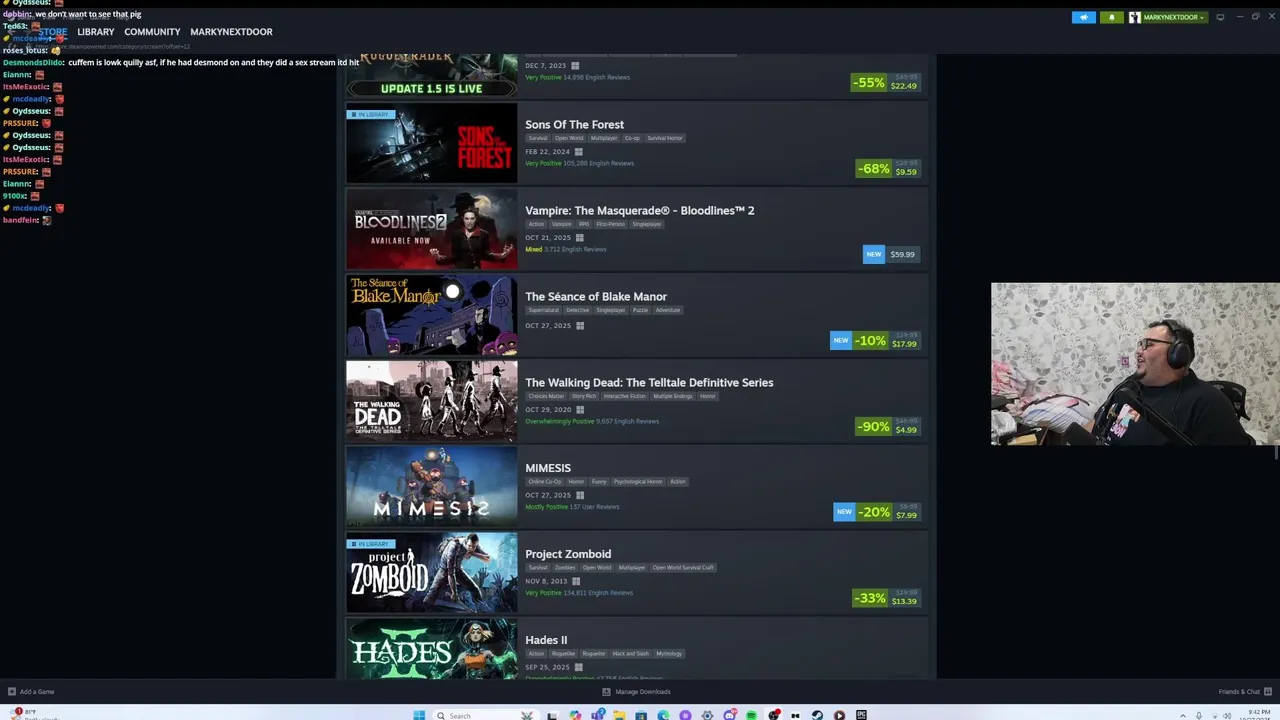This screenshot has width=1280, height=720.
Task: Select the Windows platform icon for Blake Manor
Action: click(579, 326)
